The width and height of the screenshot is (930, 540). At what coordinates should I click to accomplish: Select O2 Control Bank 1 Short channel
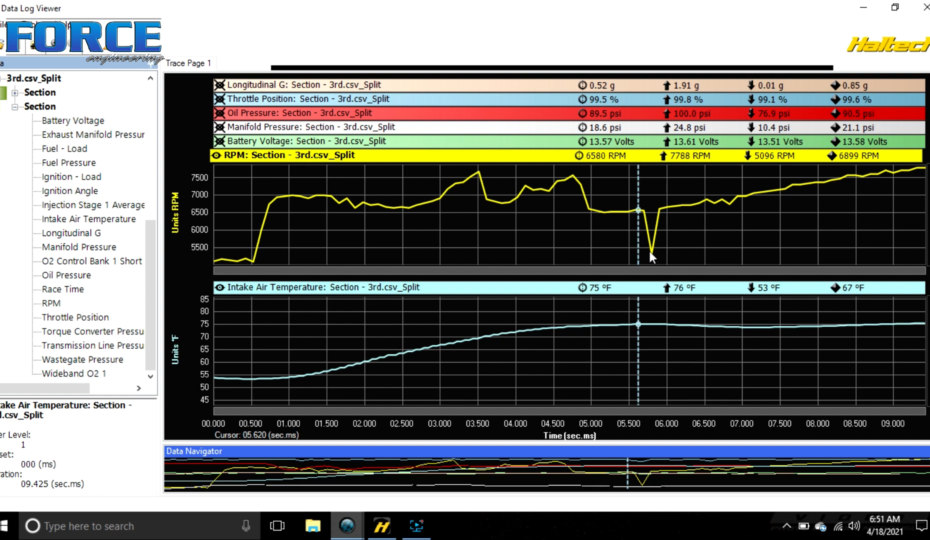92,261
